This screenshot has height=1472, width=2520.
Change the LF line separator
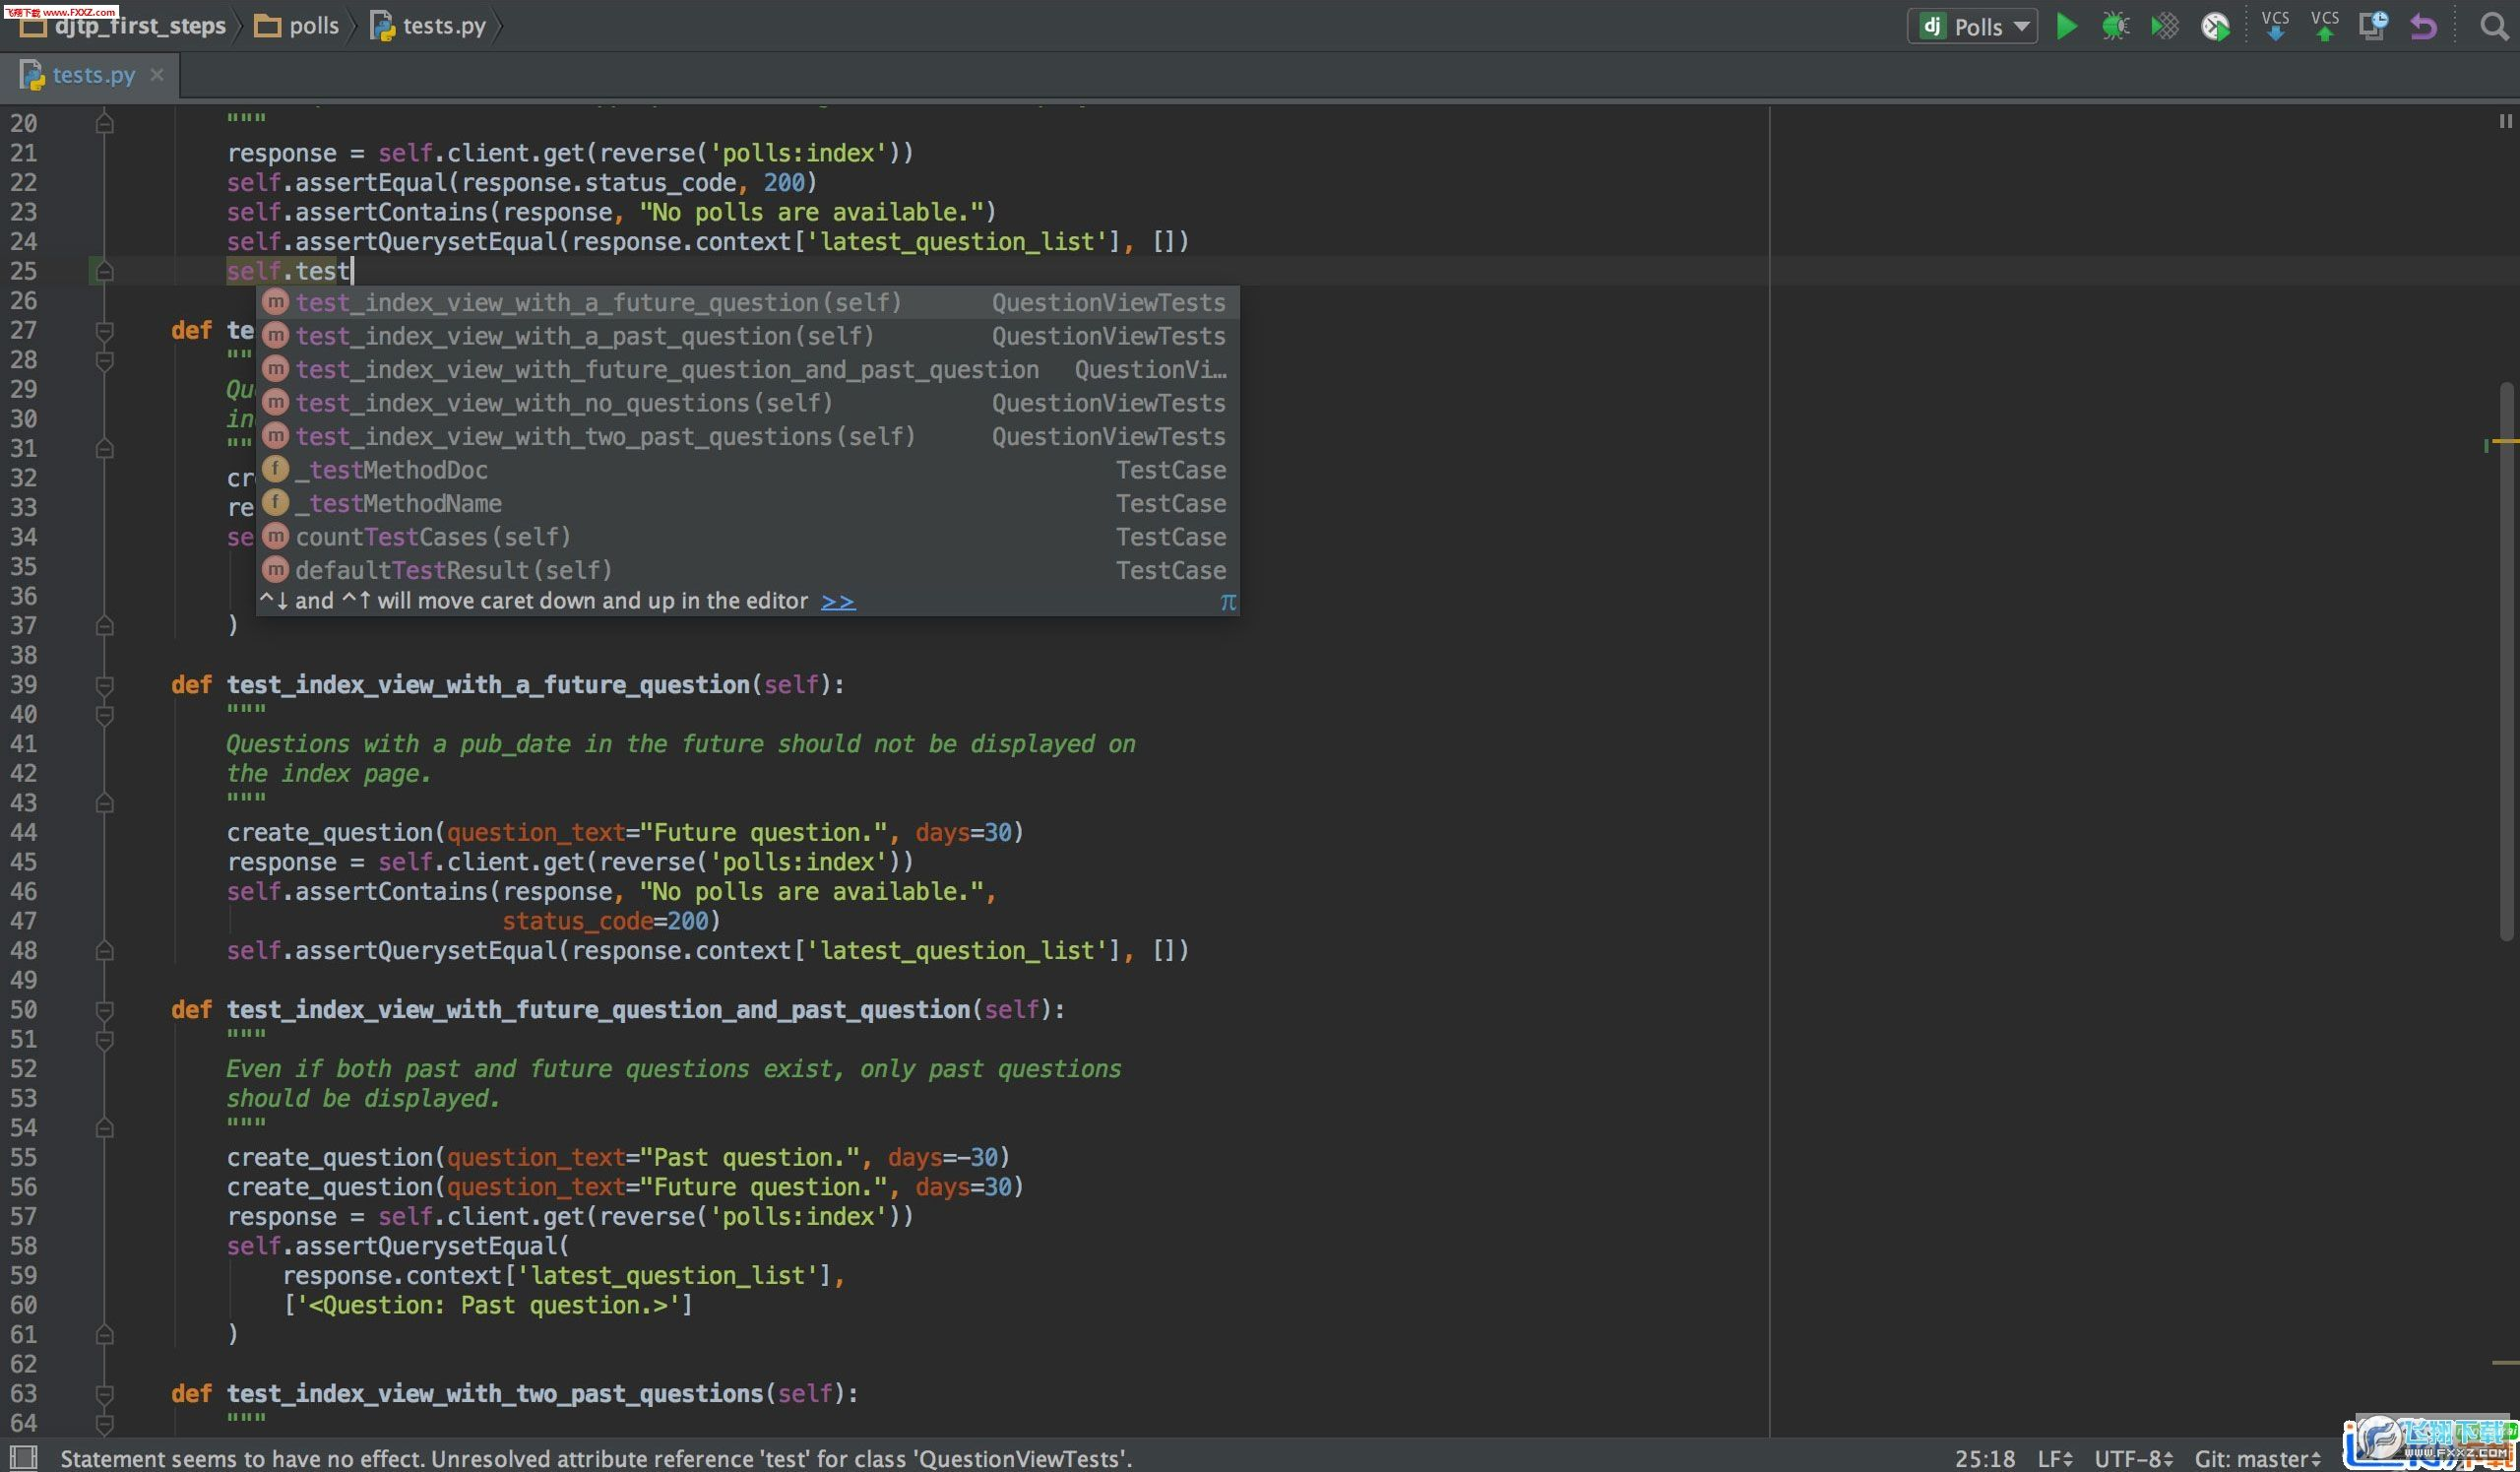click(x=2055, y=1458)
